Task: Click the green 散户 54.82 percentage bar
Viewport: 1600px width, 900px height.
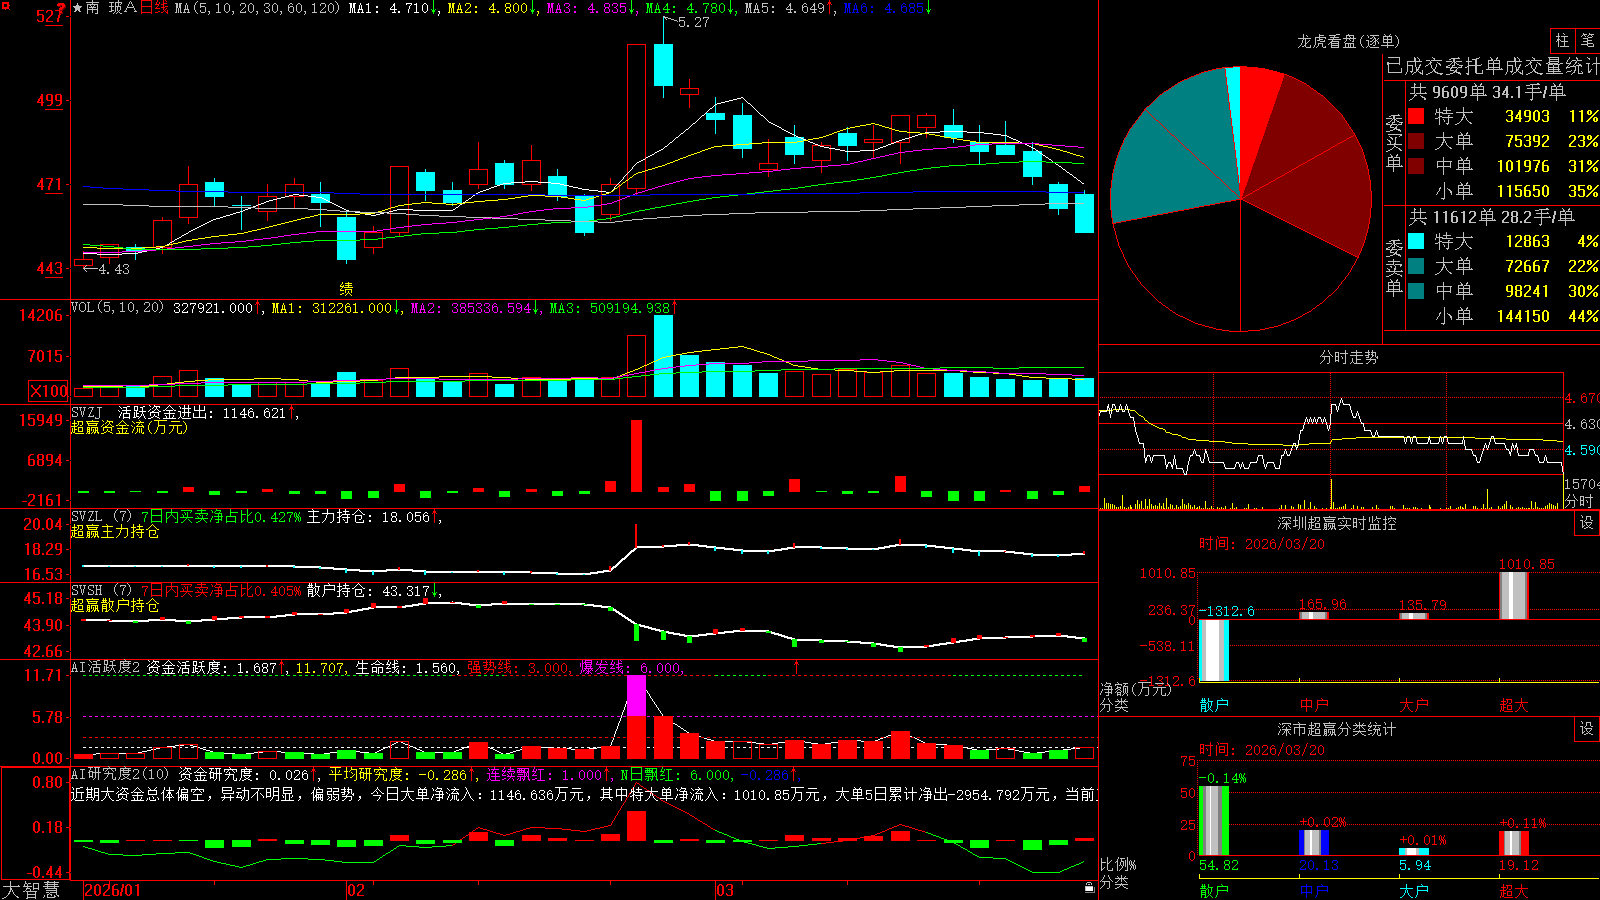Action: [1214, 821]
